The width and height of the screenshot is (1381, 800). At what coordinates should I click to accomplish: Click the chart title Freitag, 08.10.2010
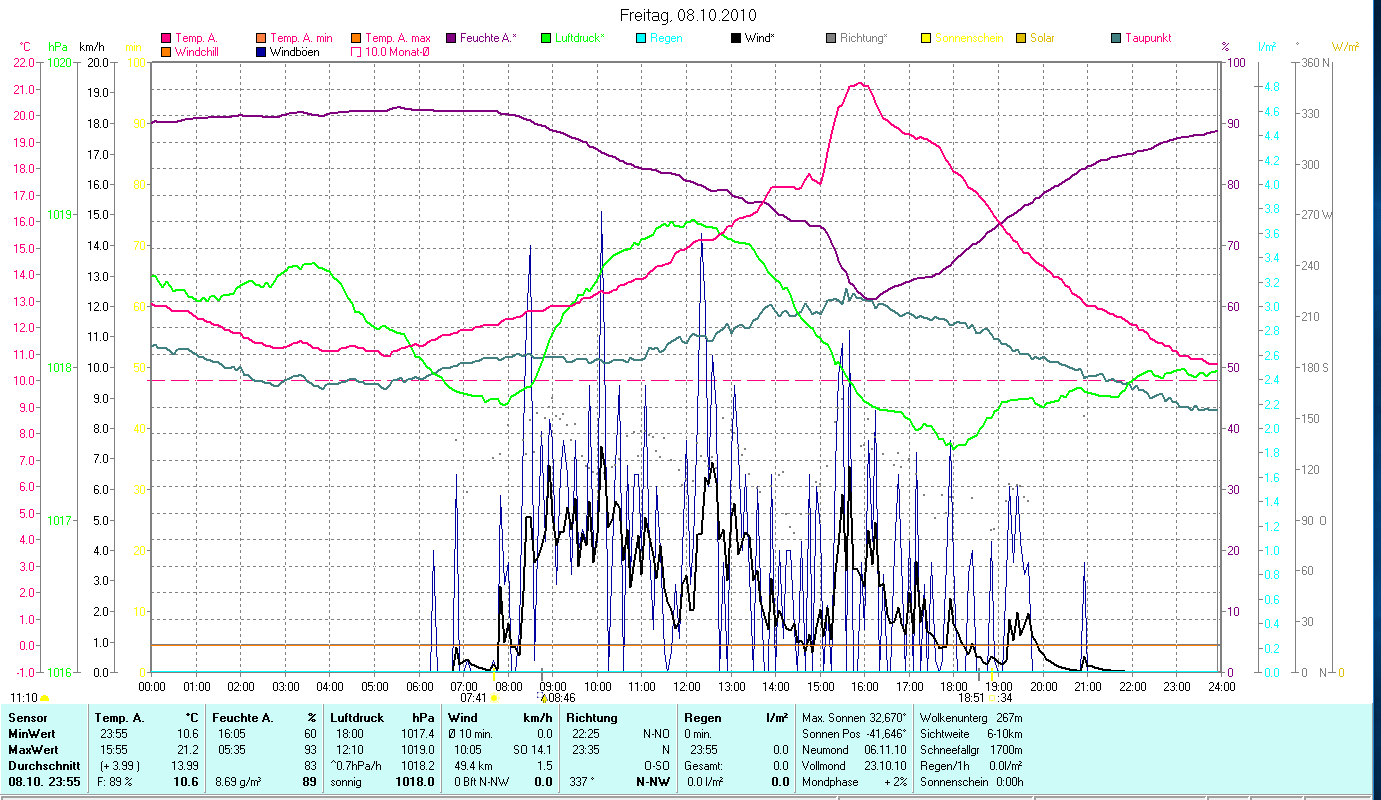coord(688,15)
